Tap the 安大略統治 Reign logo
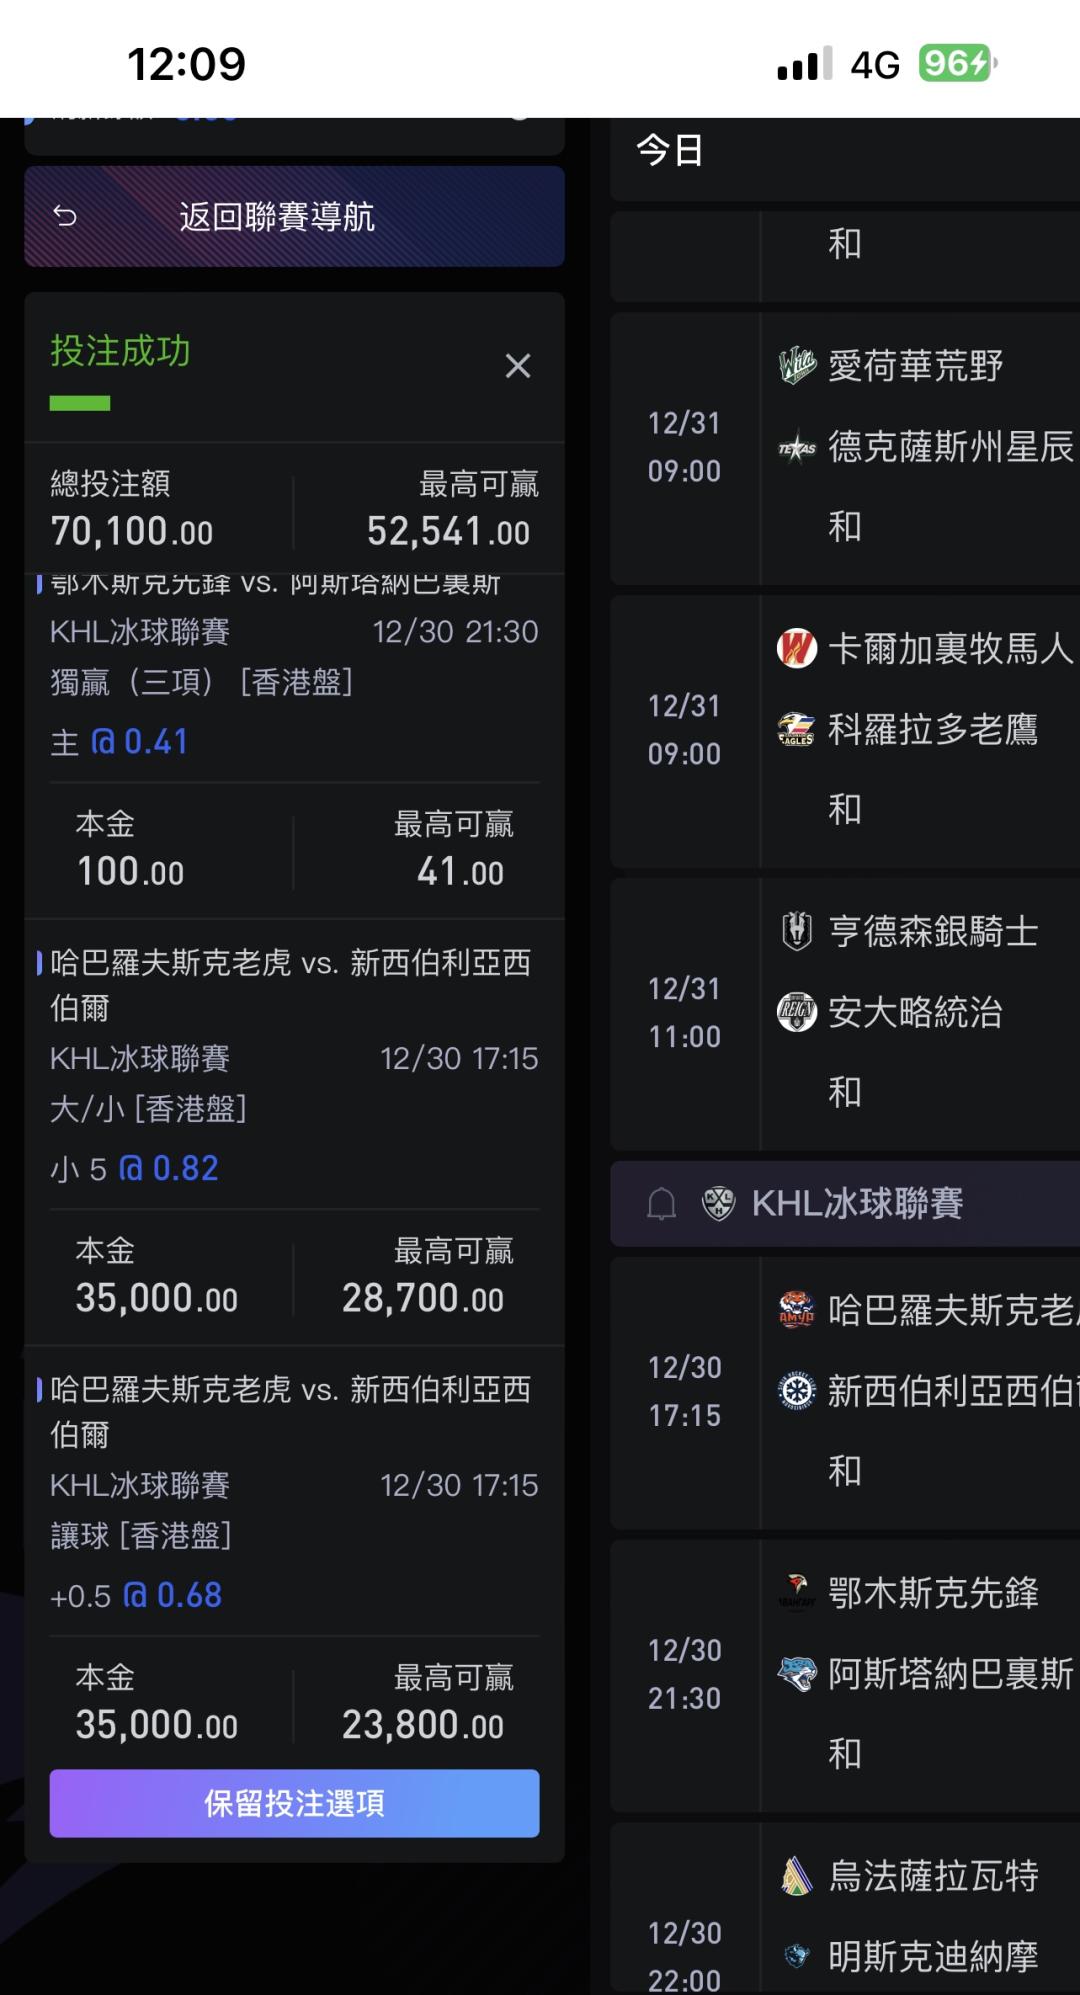The width and height of the screenshot is (1080, 1995). pyautogui.click(x=797, y=1013)
